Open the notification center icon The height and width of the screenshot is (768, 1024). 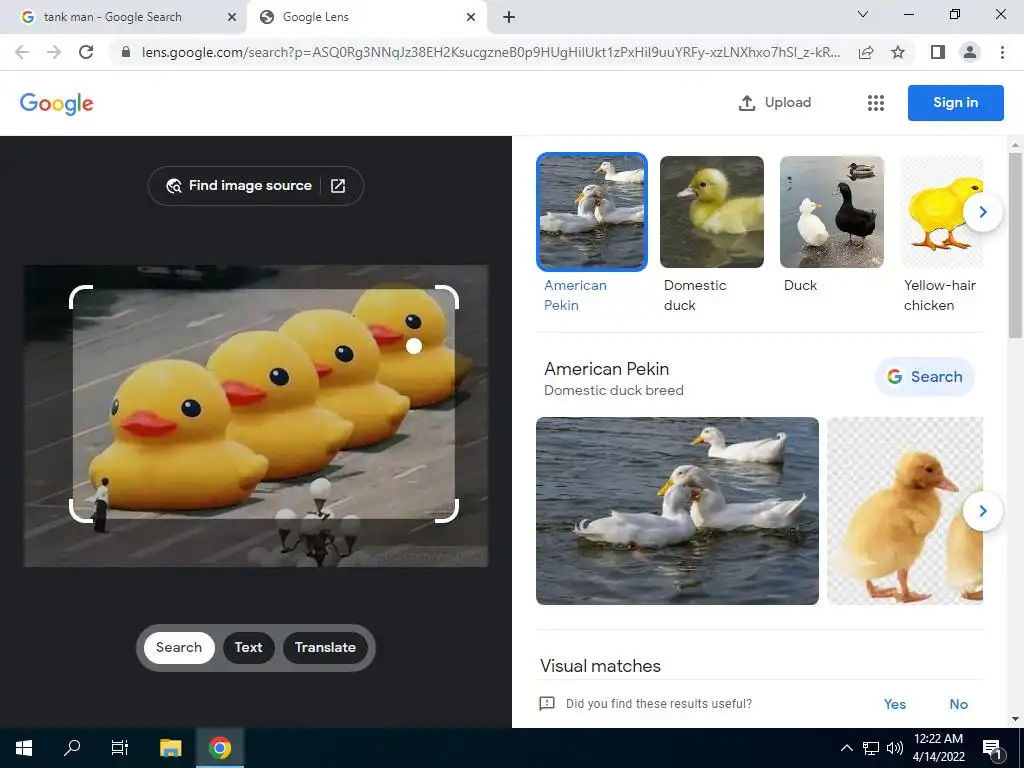pos(993,749)
